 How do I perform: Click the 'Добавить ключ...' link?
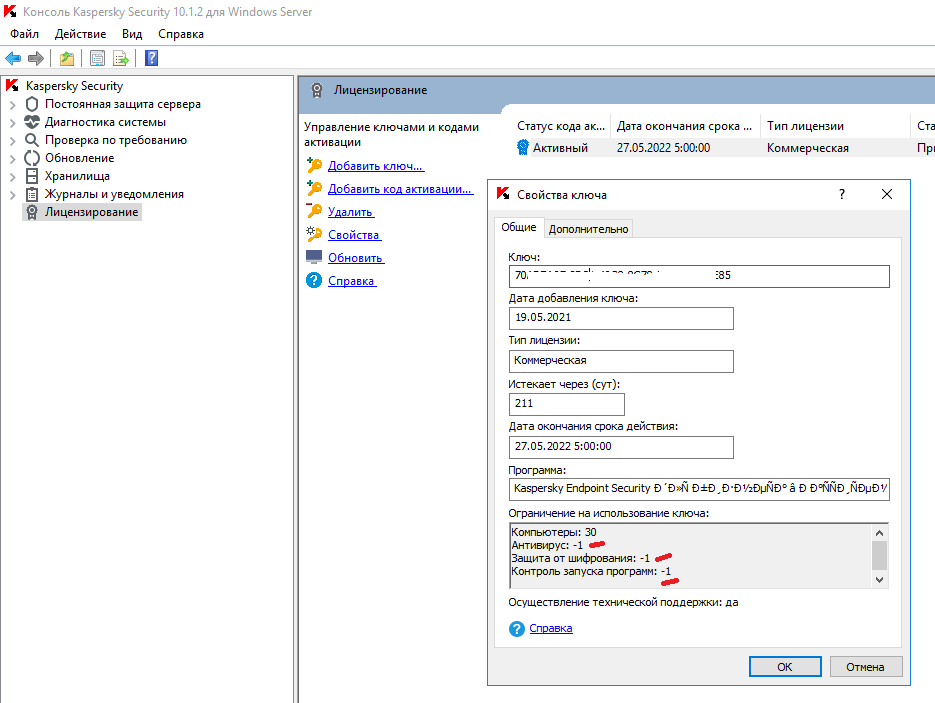(x=376, y=166)
